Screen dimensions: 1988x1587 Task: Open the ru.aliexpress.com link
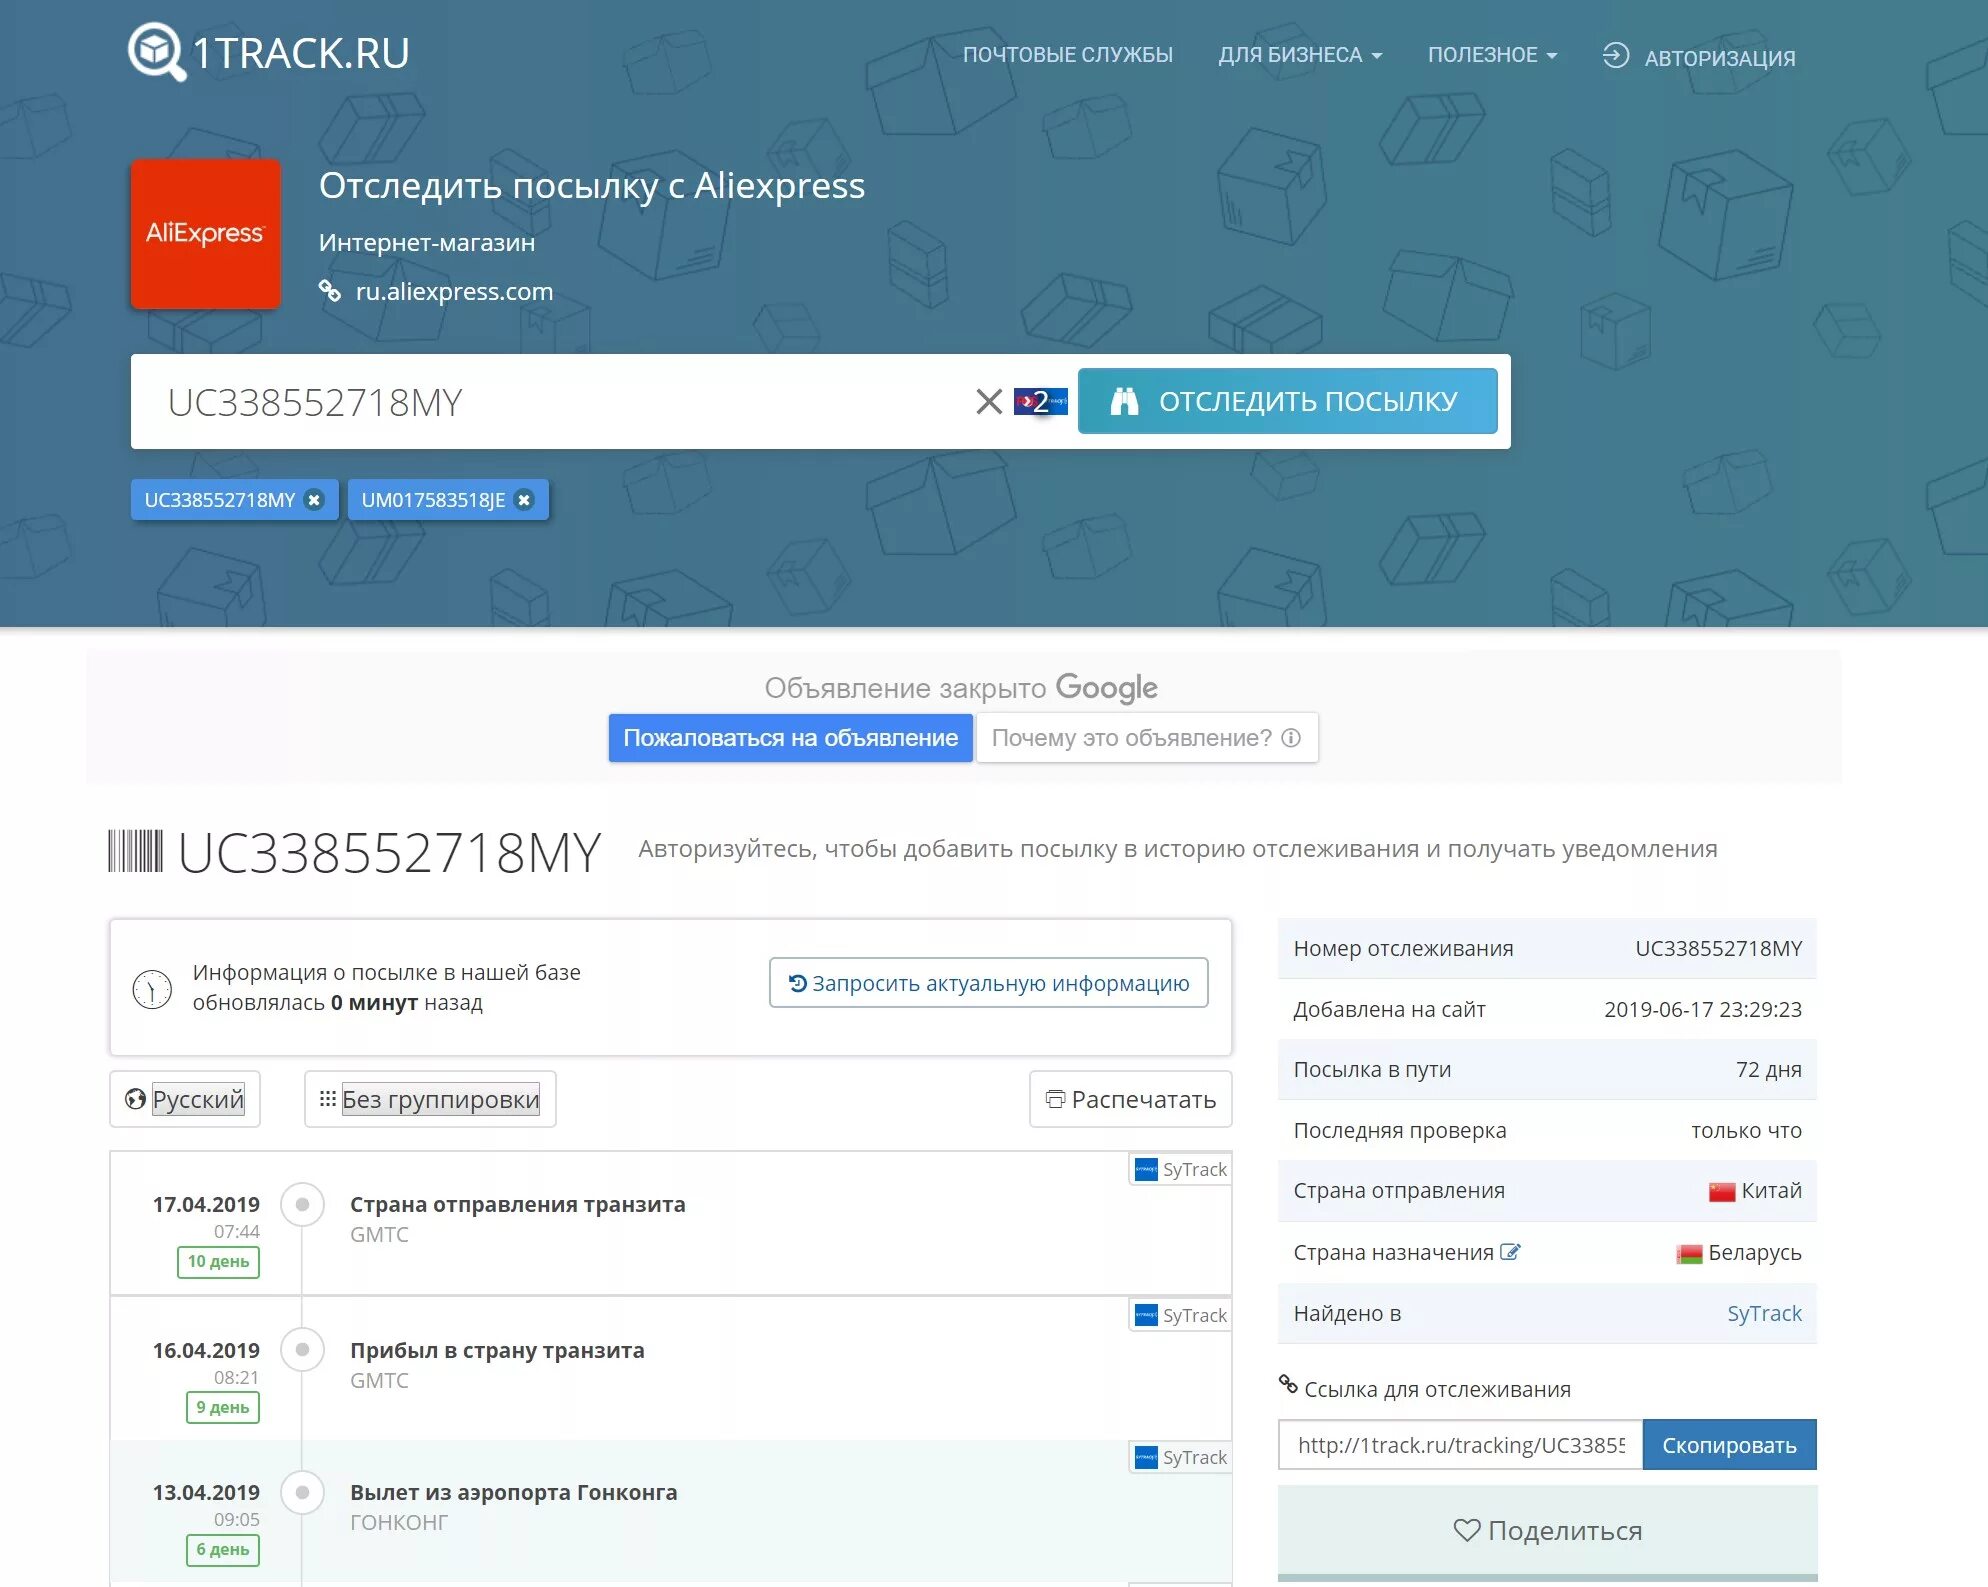[x=454, y=291]
